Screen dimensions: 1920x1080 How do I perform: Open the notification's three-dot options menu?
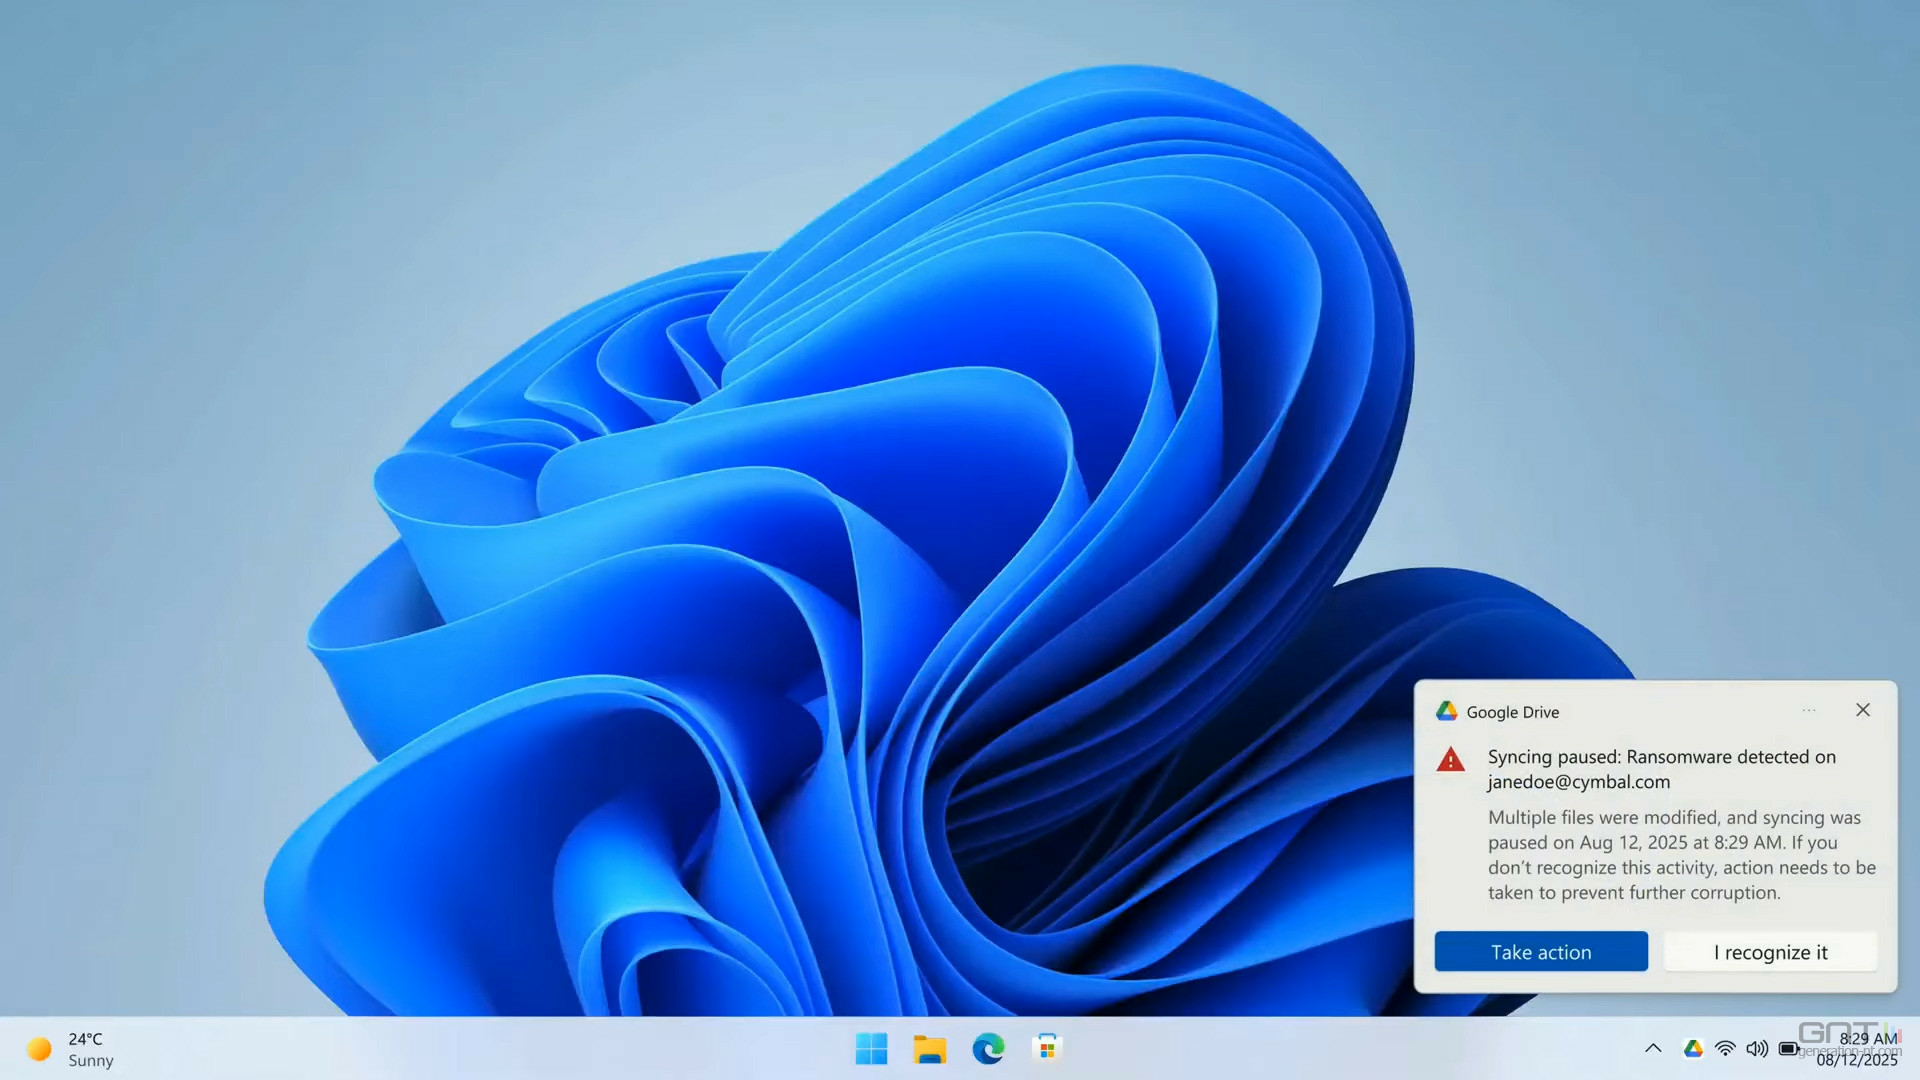(x=1809, y=710)
